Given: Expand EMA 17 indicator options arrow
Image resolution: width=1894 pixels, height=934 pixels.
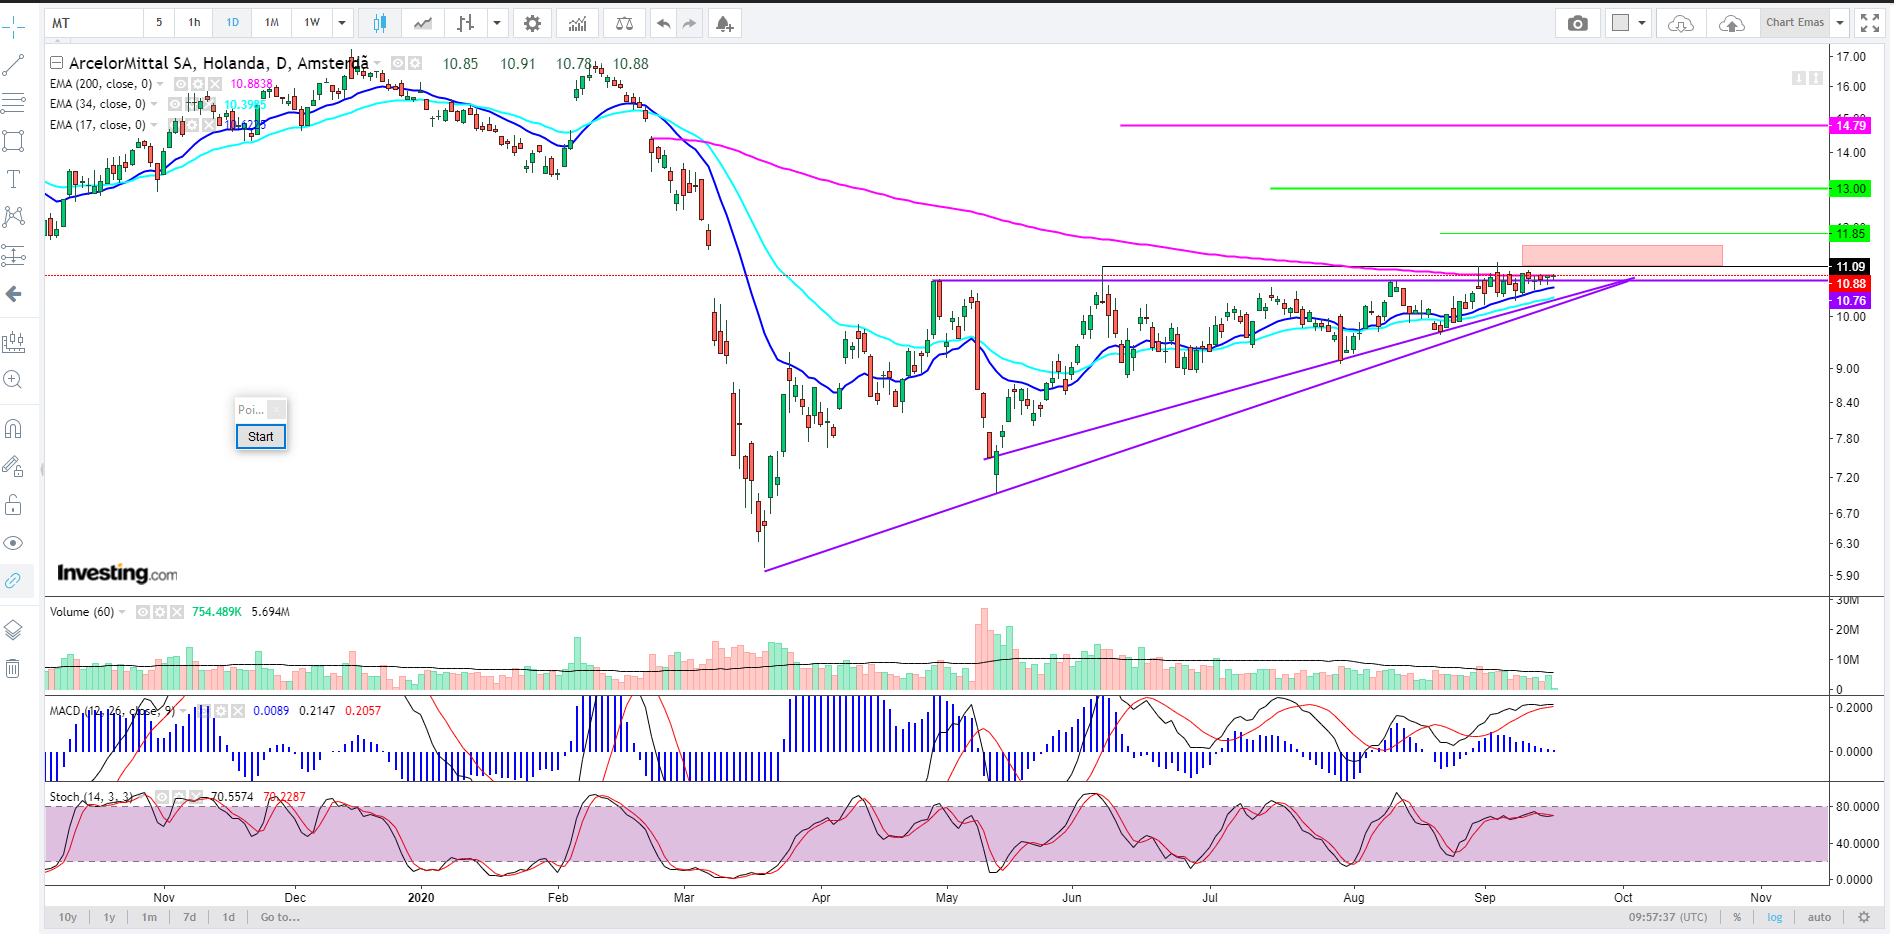Looking at the screenshot, I should coord(155,125).
